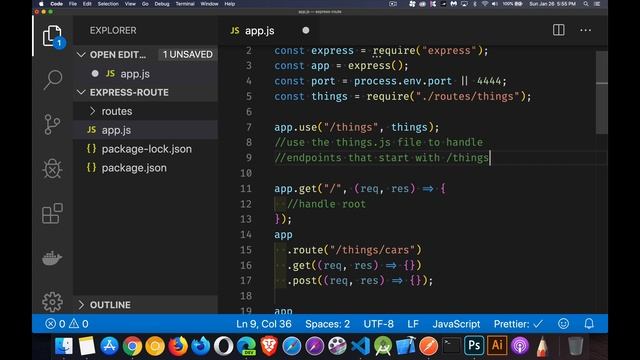Change the JavaScript language mode
Screen dimensions: 640x360
pos(456,324)
